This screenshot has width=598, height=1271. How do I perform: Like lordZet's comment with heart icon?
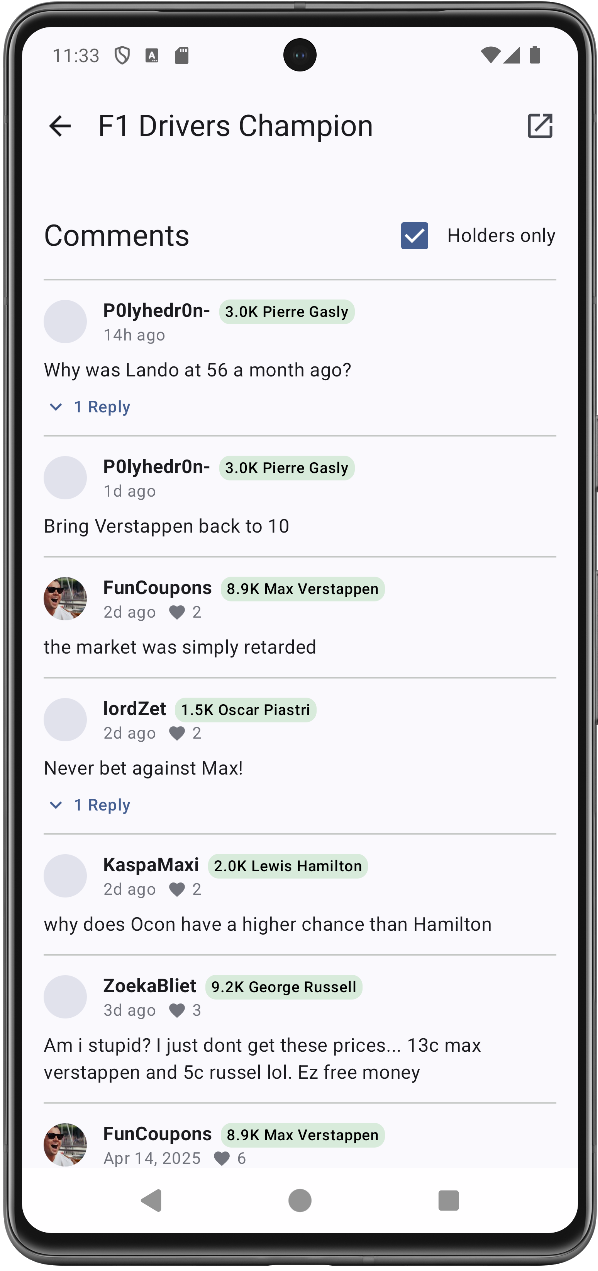pyautogui.click(x=177, y=733)
